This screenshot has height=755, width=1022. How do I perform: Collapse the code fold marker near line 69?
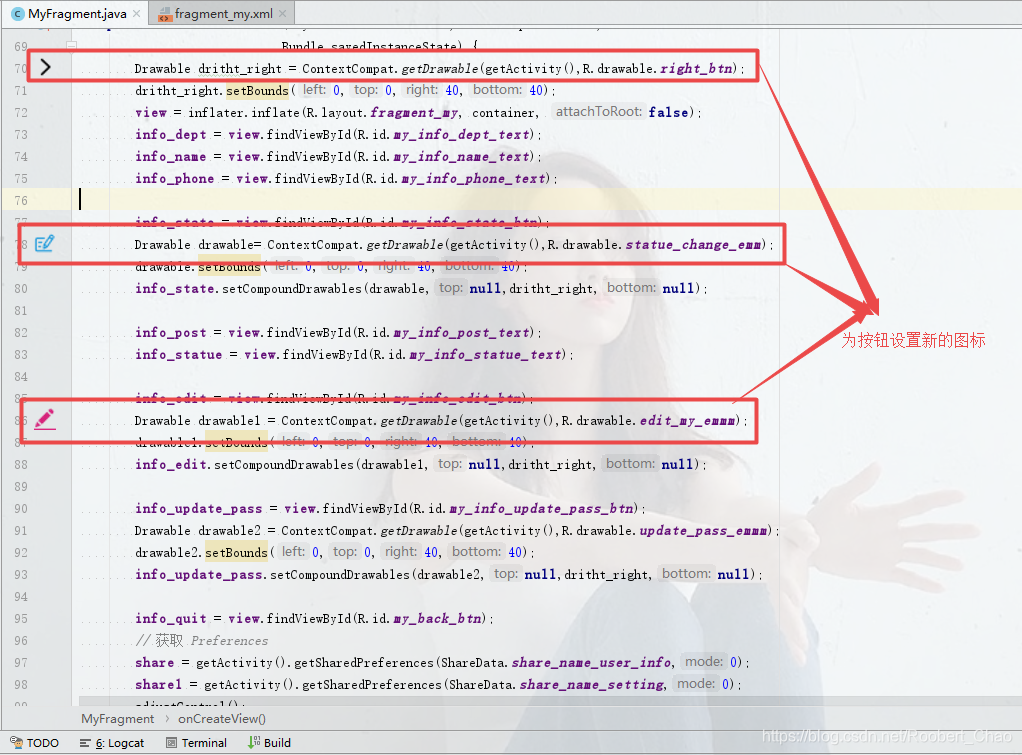click(x=72, y=45)
